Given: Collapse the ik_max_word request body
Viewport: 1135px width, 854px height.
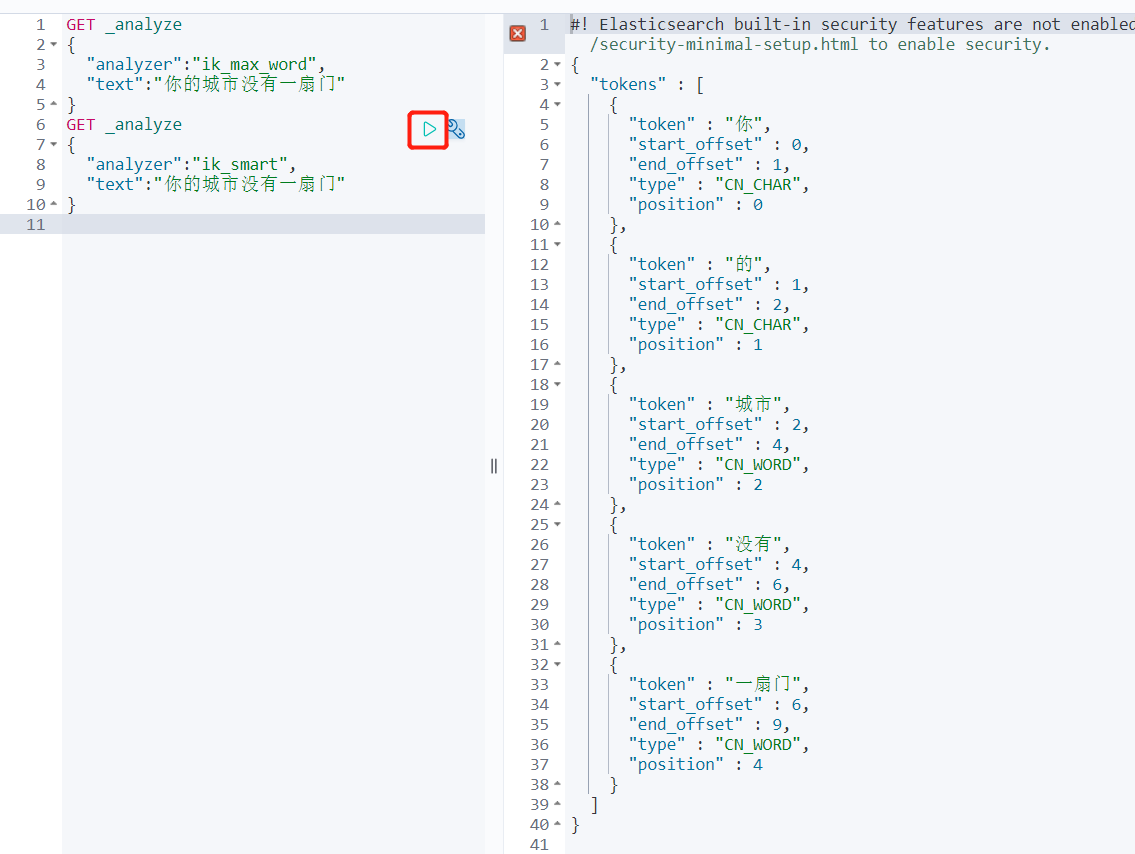Looking at the screenshot, I should [x=53, y=44].
